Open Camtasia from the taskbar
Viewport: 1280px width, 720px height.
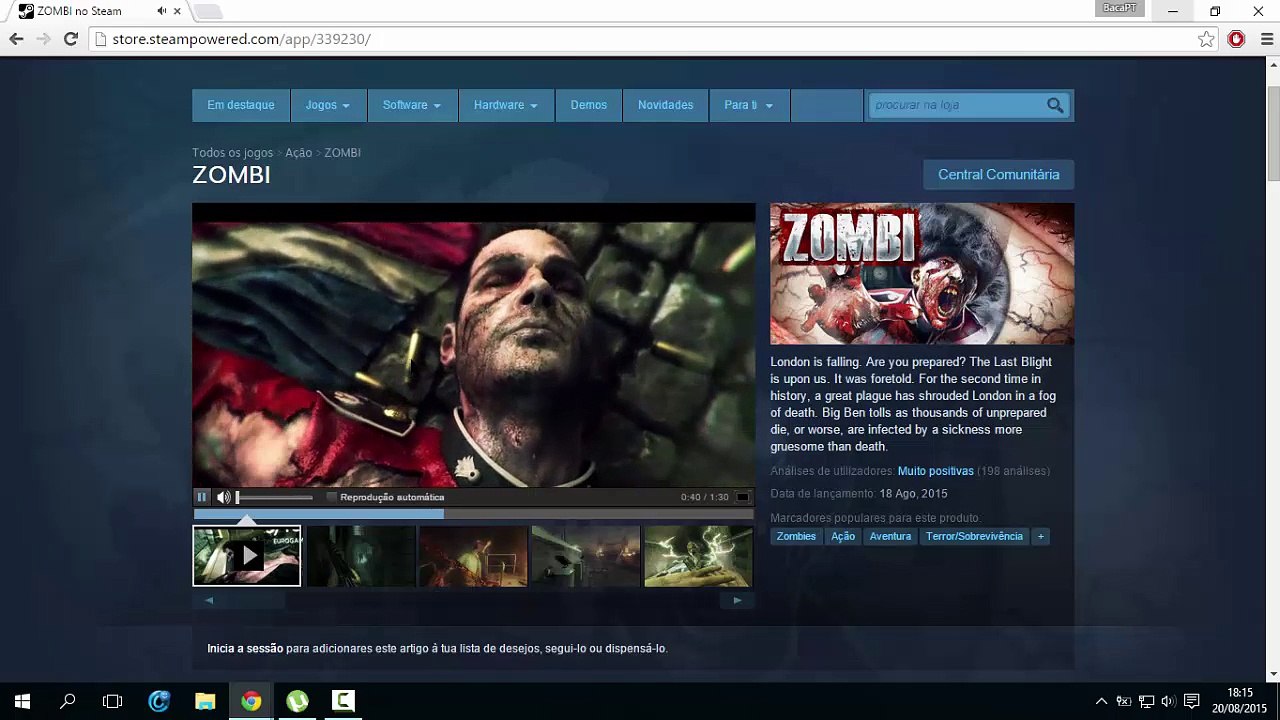click(x=343, y=701)
